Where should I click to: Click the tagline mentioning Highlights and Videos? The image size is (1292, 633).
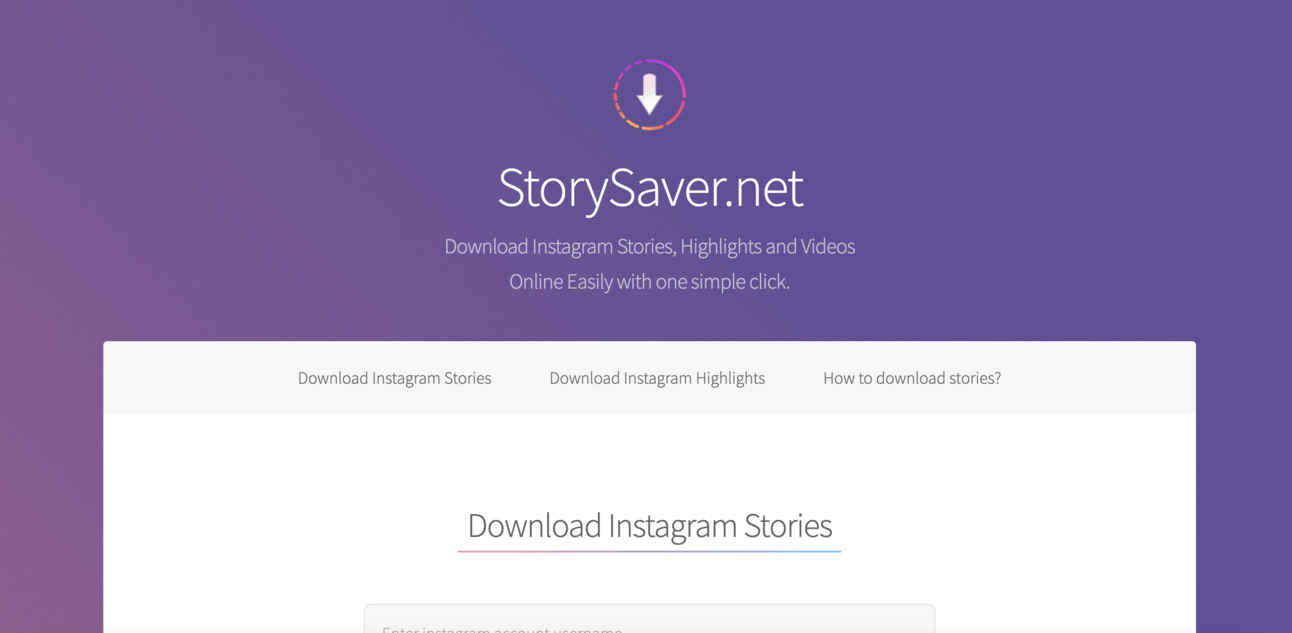pyautogui.click(x=650, y=246)
